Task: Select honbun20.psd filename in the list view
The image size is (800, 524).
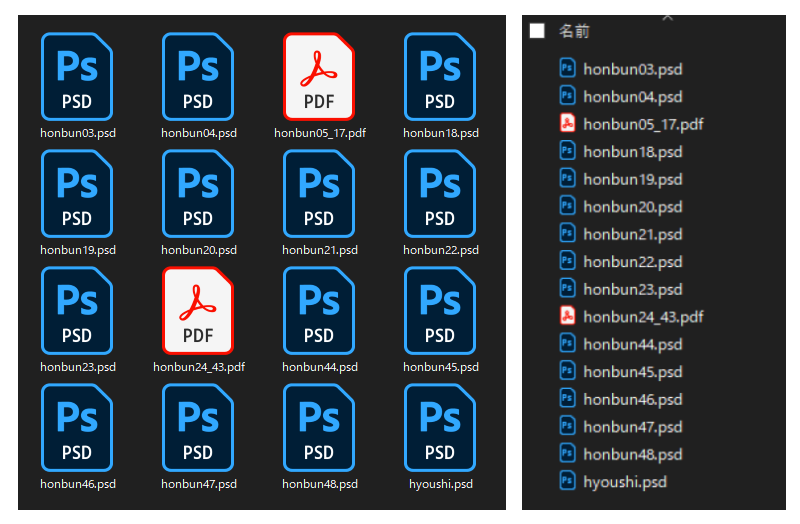Action: (x=632, y=207)
